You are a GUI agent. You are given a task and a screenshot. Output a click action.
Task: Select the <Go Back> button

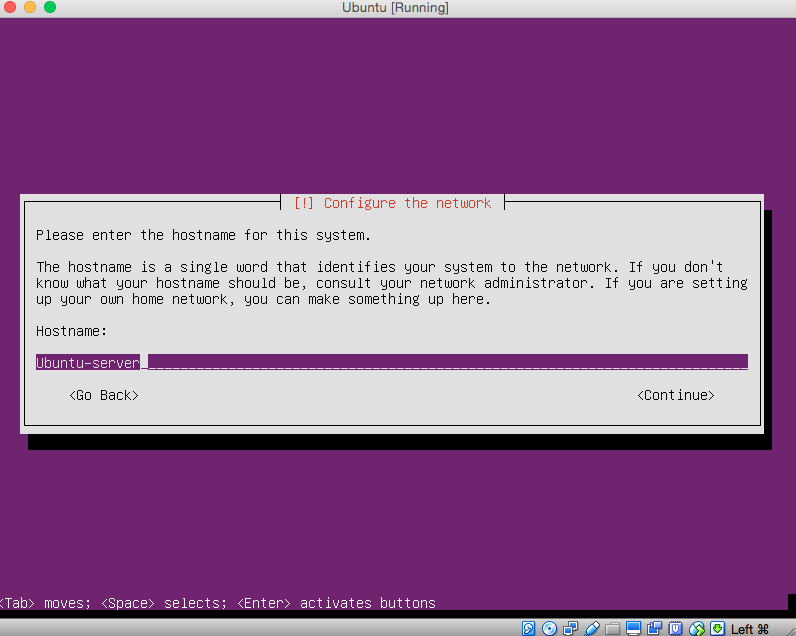104,395
